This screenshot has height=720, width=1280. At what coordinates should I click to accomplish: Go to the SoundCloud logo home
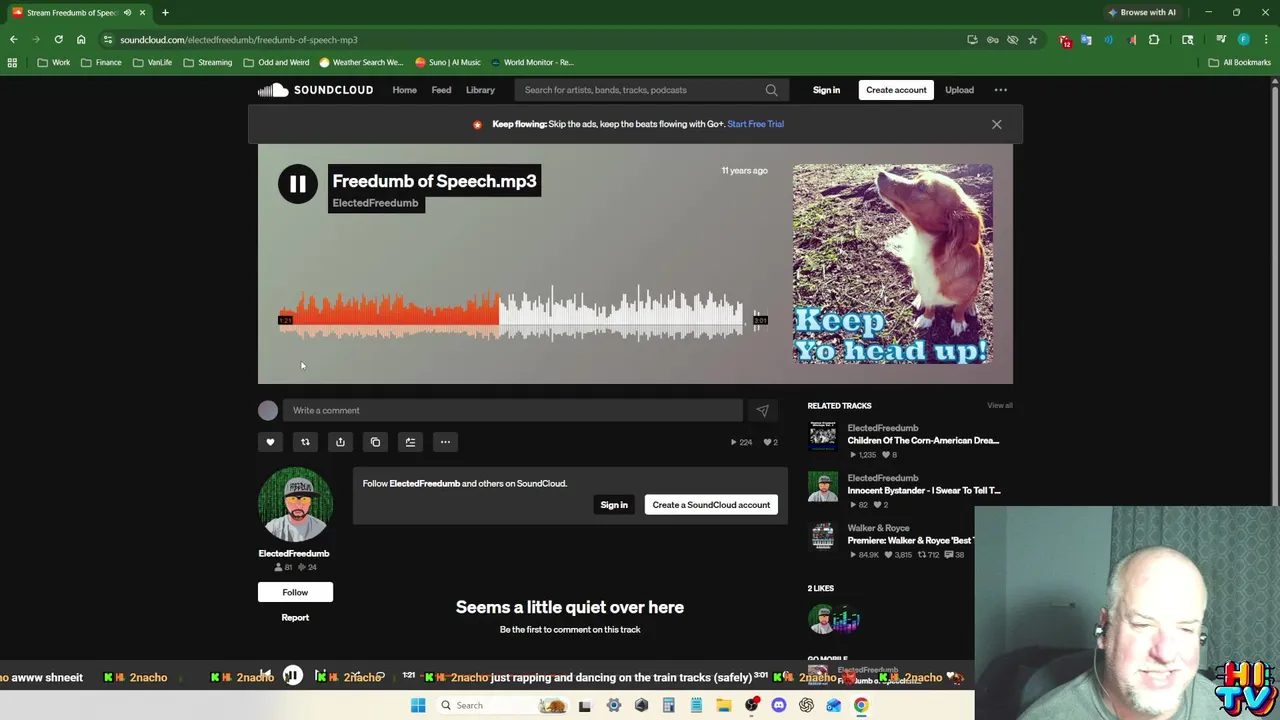tap(315, 90)
